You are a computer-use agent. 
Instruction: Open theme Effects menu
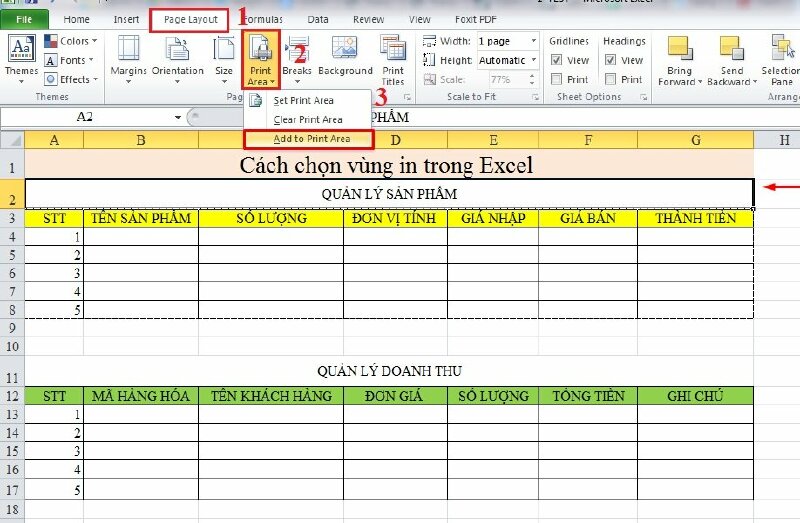(x=70, y=79)
